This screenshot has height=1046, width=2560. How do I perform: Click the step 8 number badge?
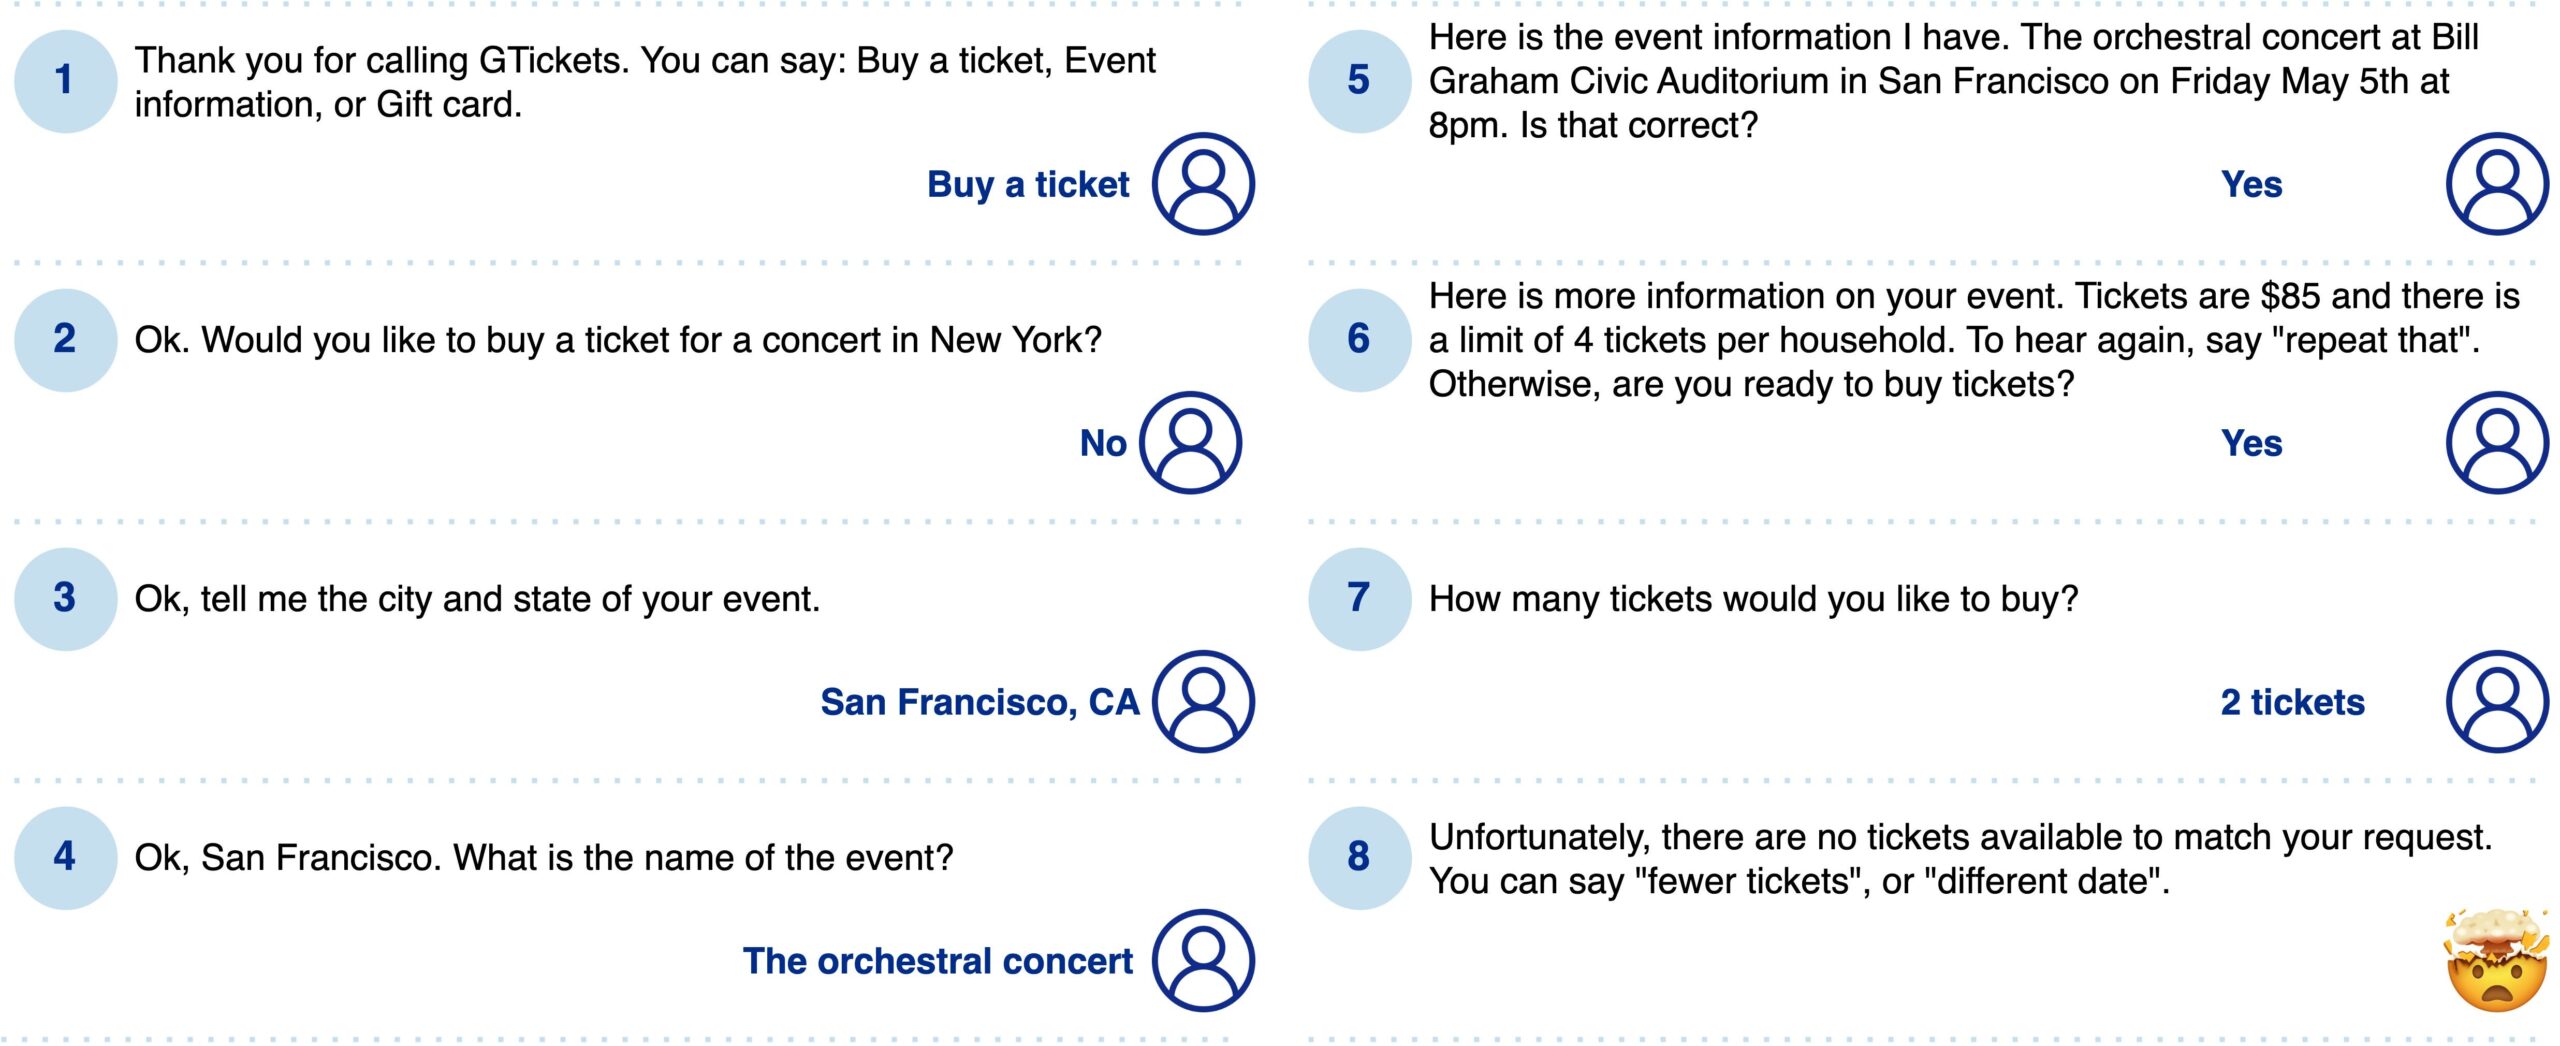[x=1358, y=857]
